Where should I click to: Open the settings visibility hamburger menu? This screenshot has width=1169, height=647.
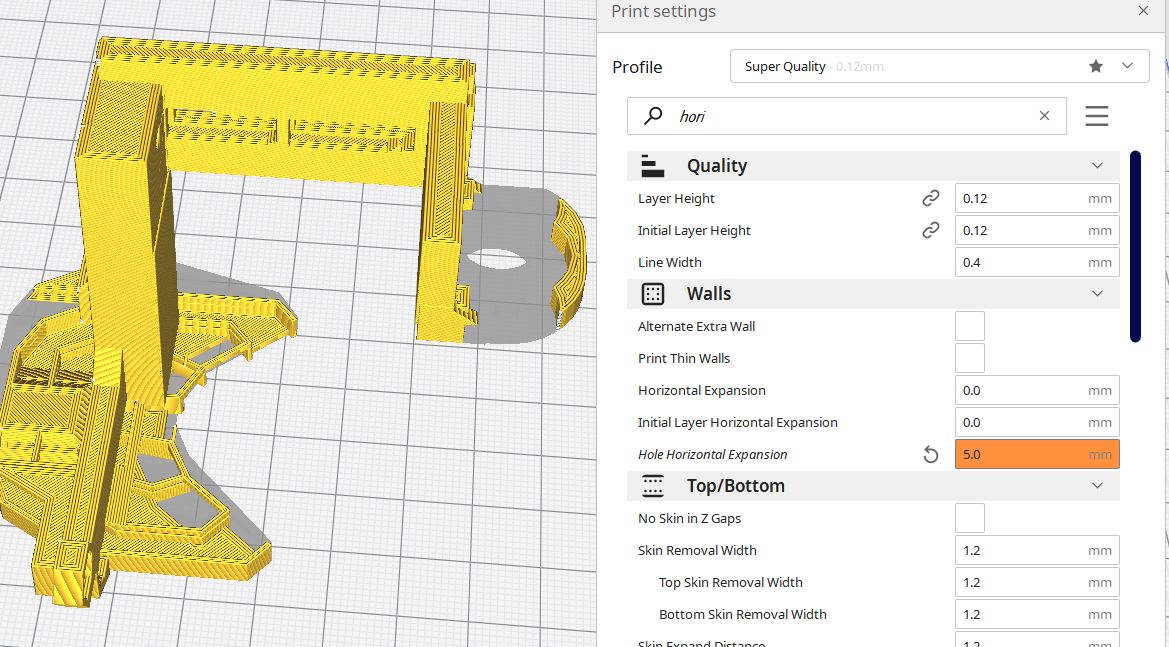[x=1097, y=115]
